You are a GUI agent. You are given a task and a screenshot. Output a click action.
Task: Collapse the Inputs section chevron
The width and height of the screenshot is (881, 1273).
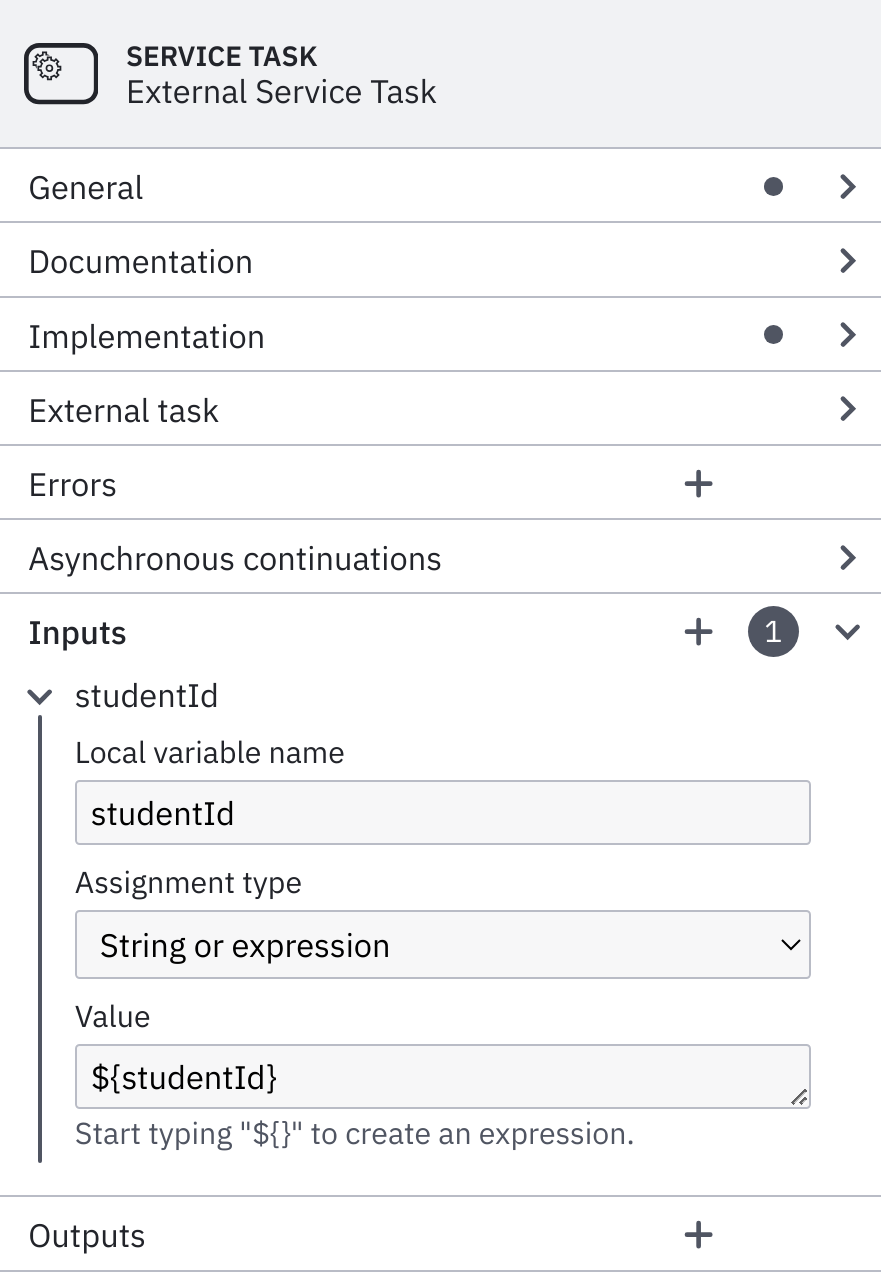click(x=848, y=632)
